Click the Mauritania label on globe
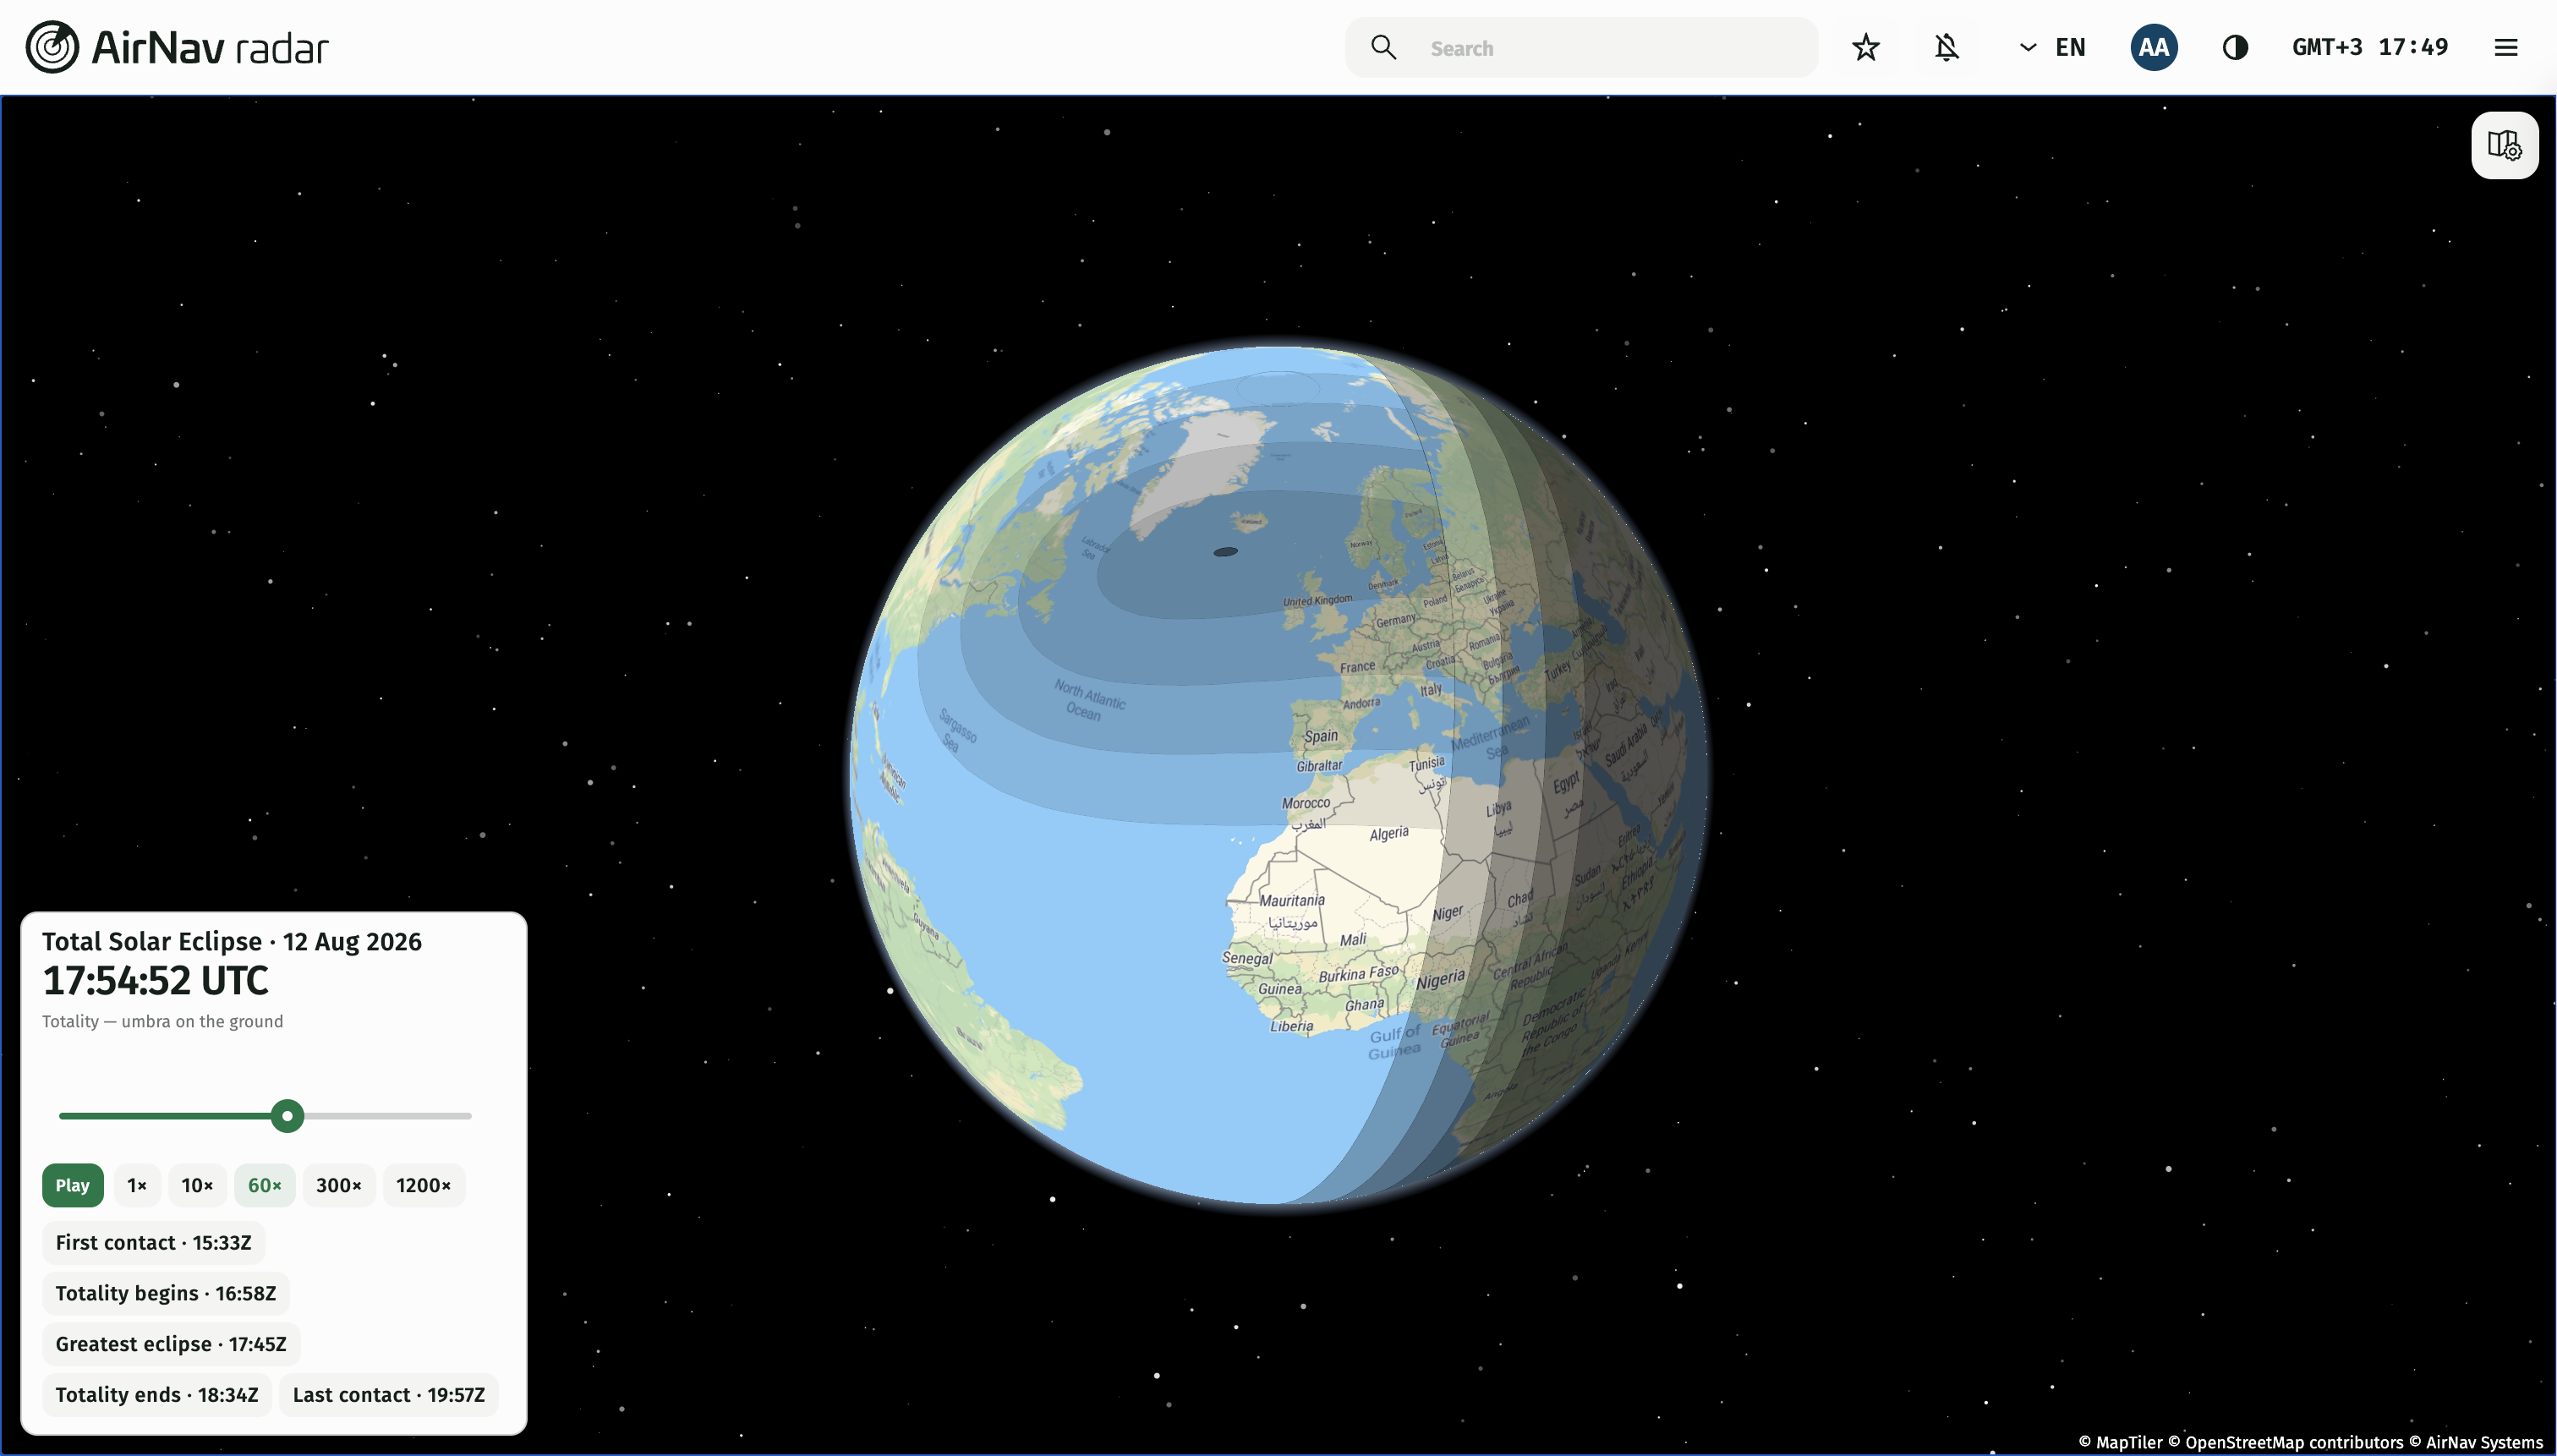The height and width of the screenshot is (1456, 2557). [x=1292, y=901]
